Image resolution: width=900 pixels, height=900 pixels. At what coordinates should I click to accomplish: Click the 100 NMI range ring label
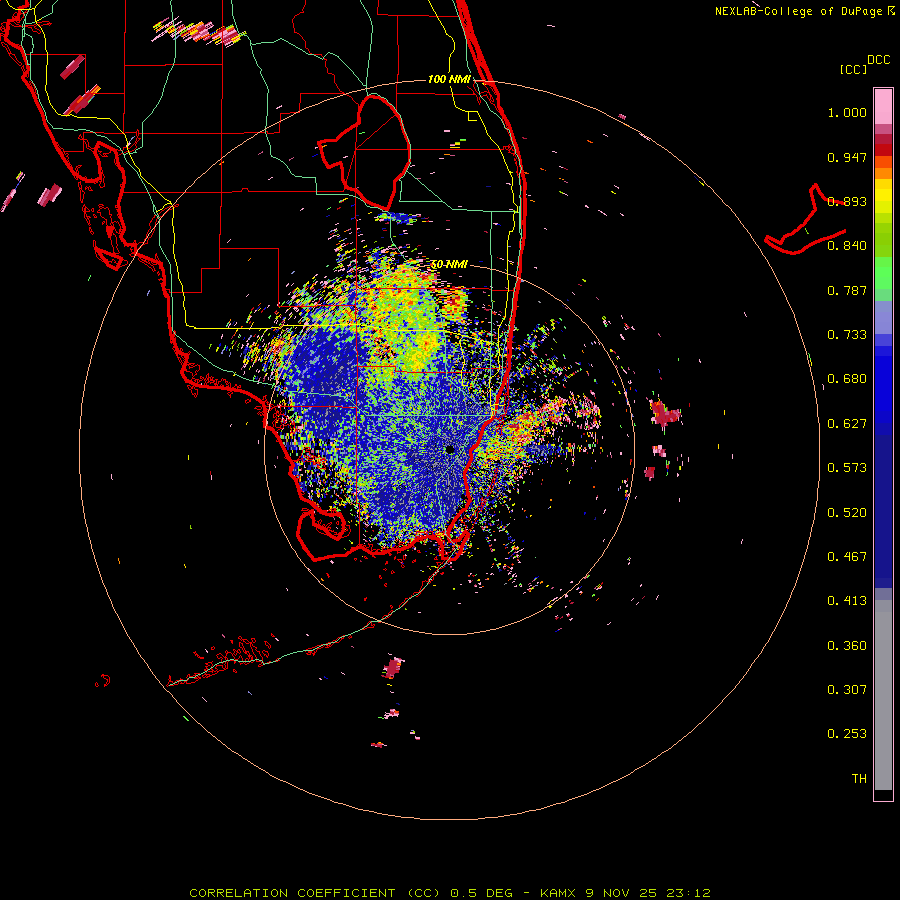(x=449, y=79)
